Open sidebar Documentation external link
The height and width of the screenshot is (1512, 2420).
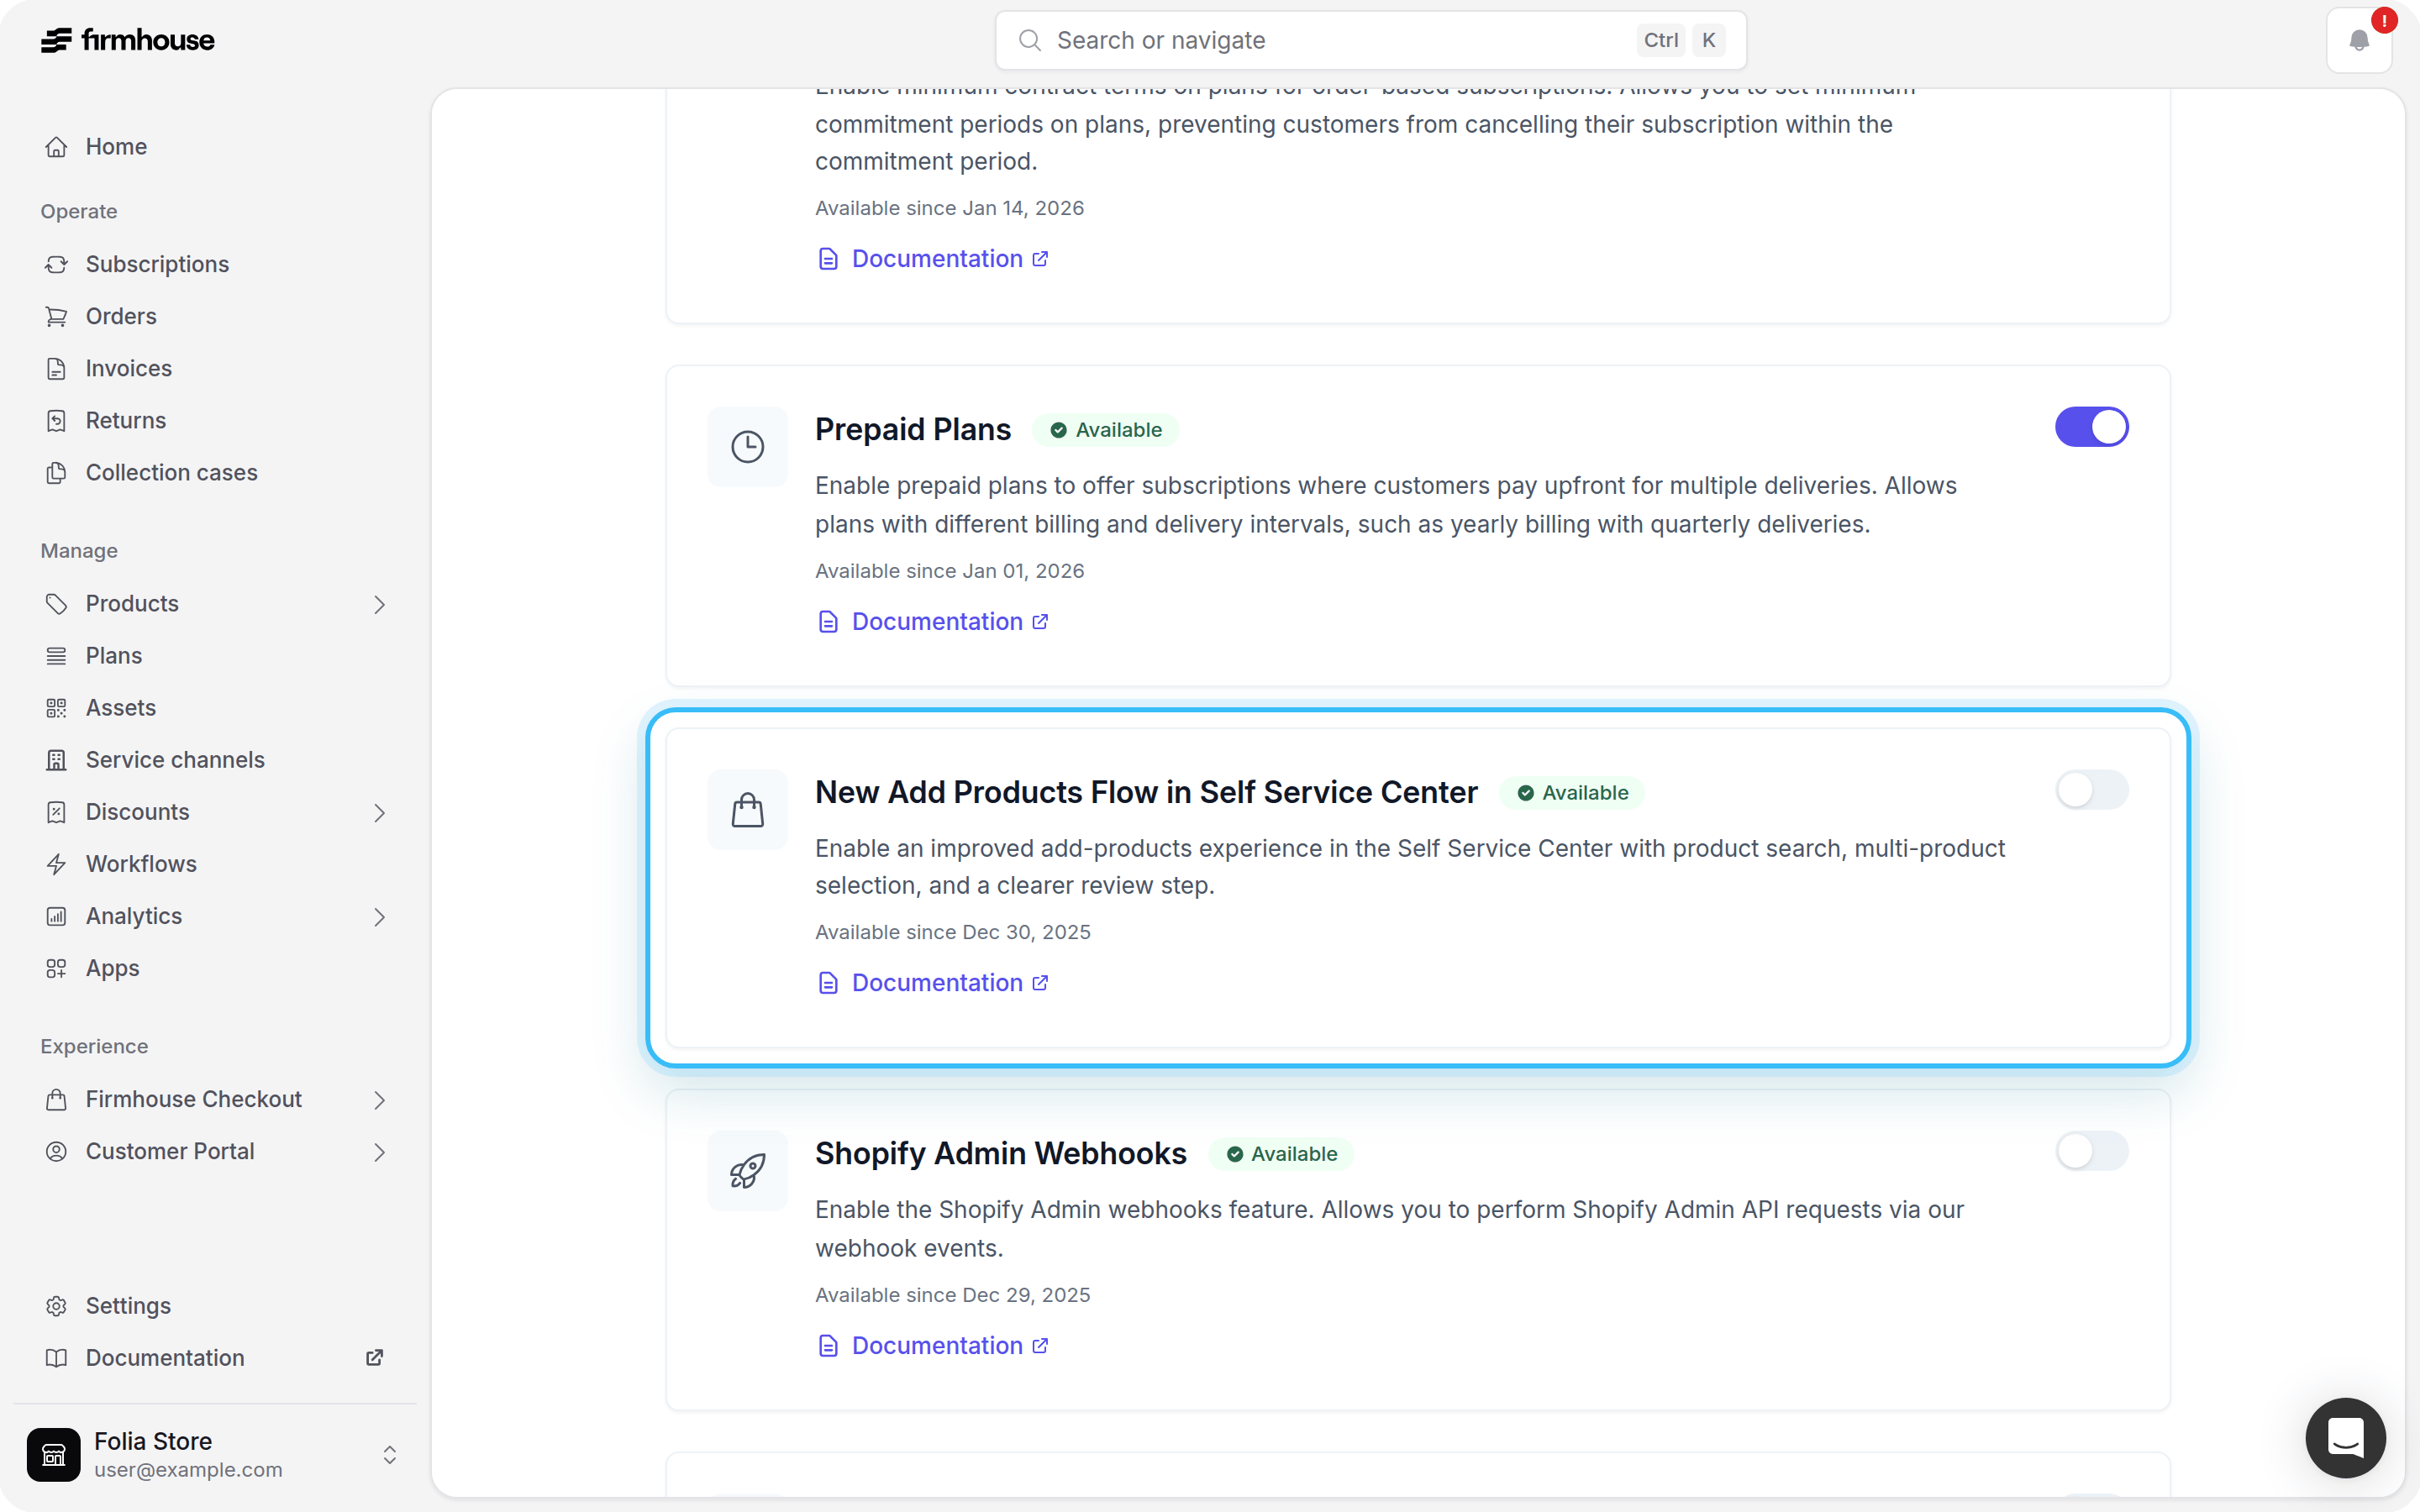(214, 1357)
